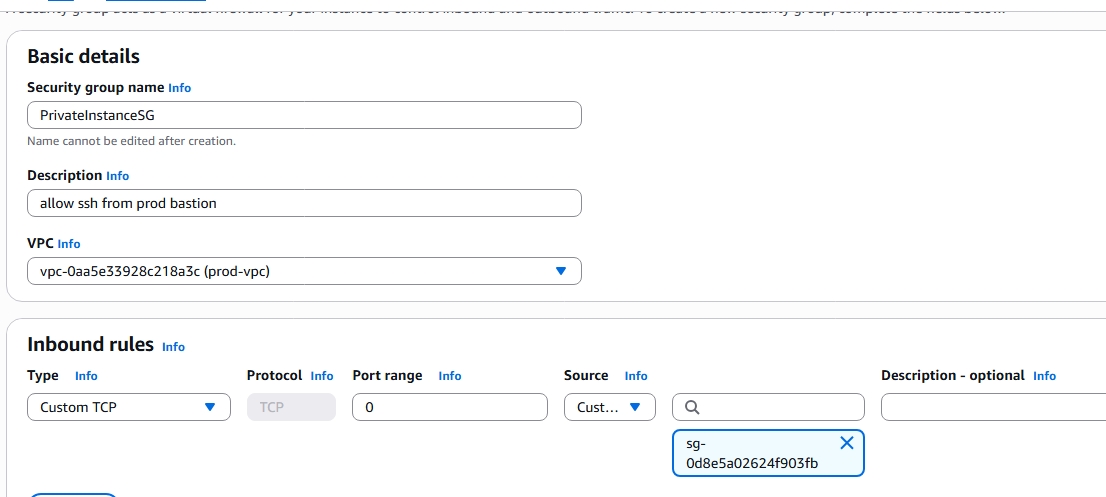Image resolution: width=1106 pixels, height=497 pixels.
Task: Click into the Port range input
Action: [450, 407]
